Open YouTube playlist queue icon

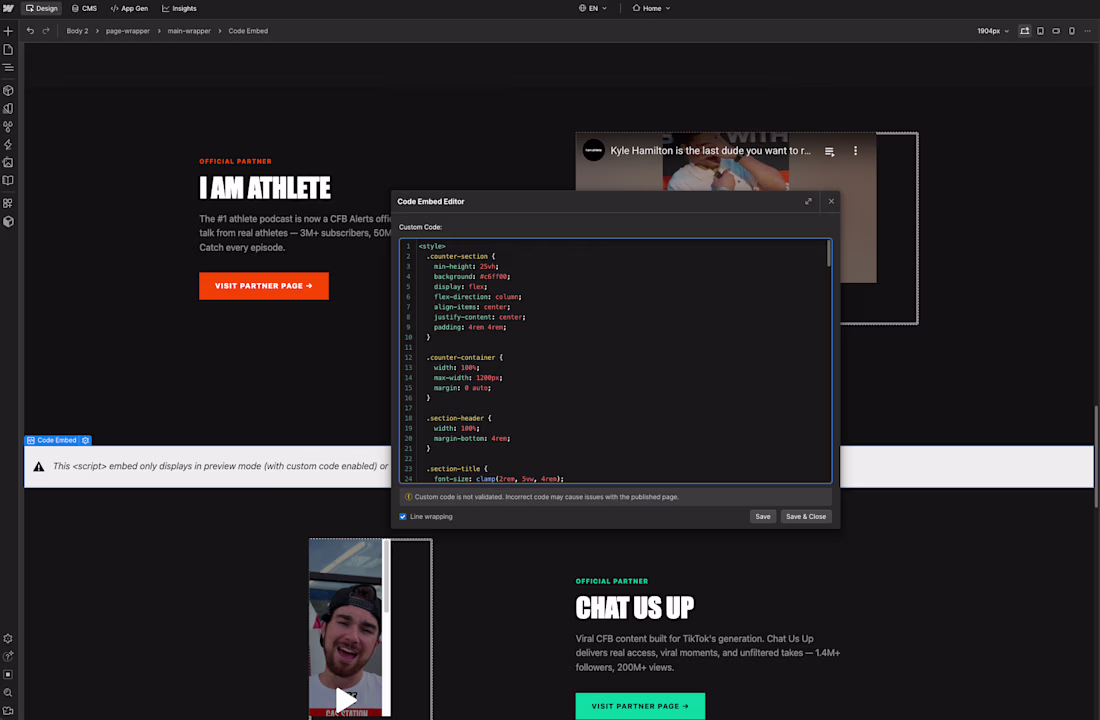[829, 151]
